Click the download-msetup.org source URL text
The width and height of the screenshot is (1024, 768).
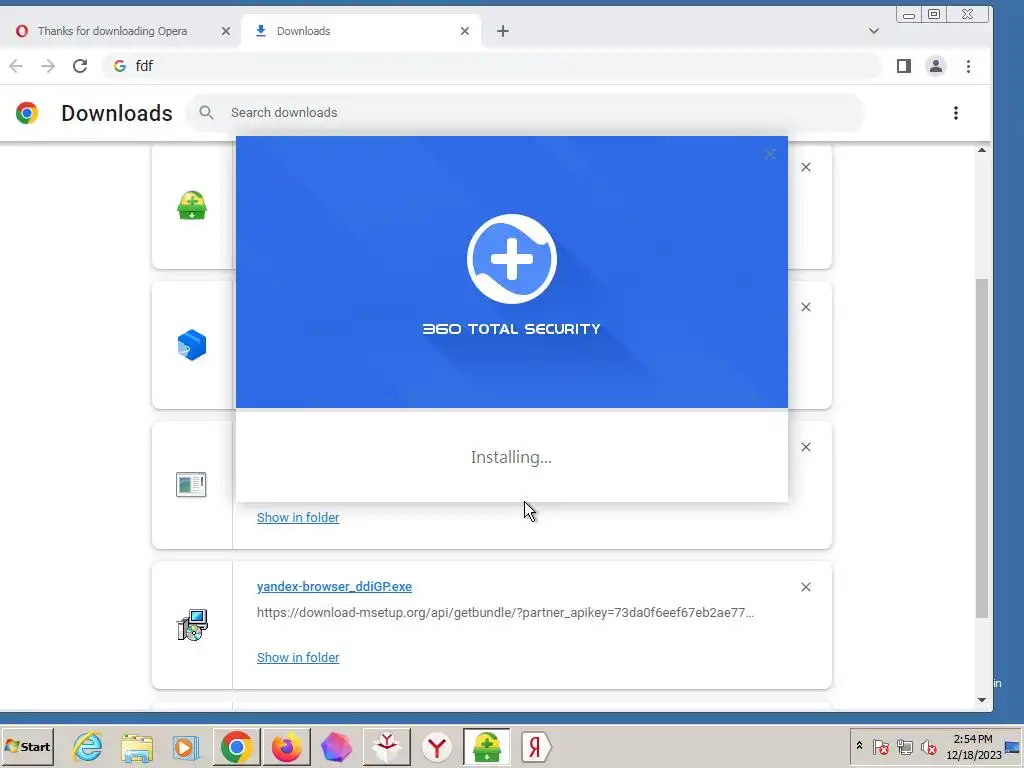(505, 613)
